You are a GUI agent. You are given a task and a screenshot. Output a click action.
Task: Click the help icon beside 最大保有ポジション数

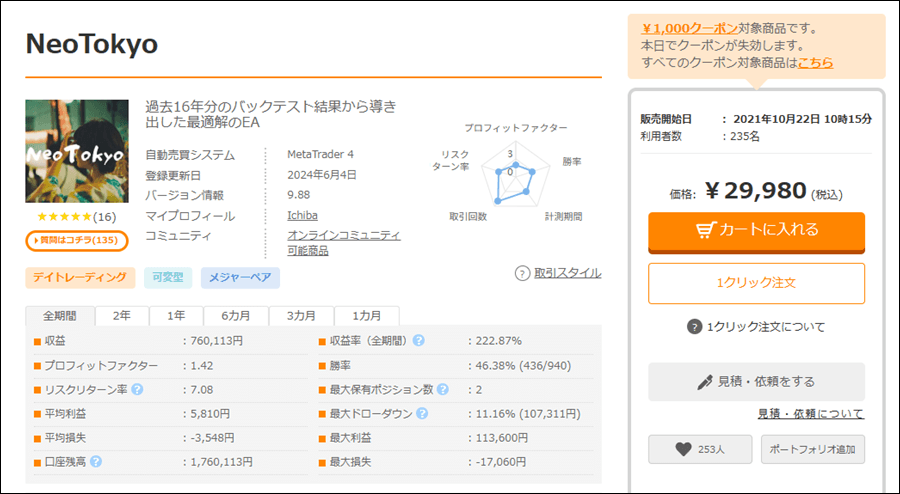click(443, 390)
